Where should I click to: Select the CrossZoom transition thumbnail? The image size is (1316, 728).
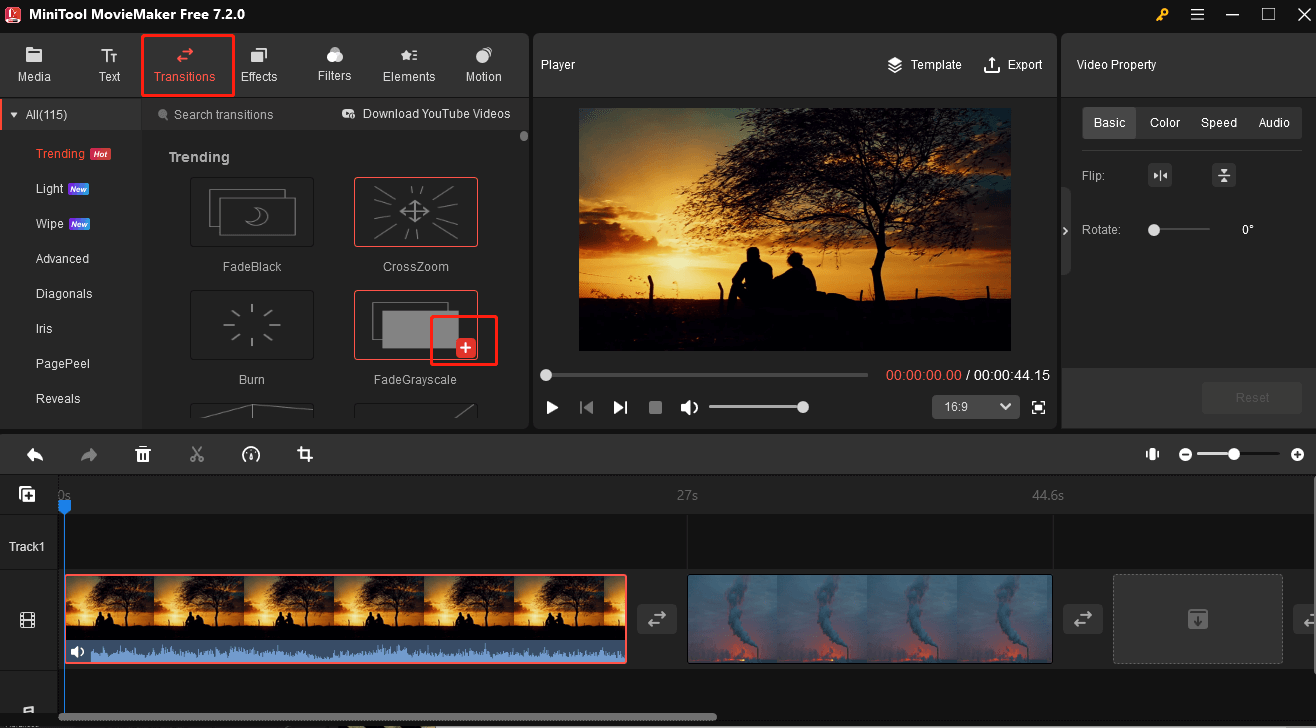(416, 212)
